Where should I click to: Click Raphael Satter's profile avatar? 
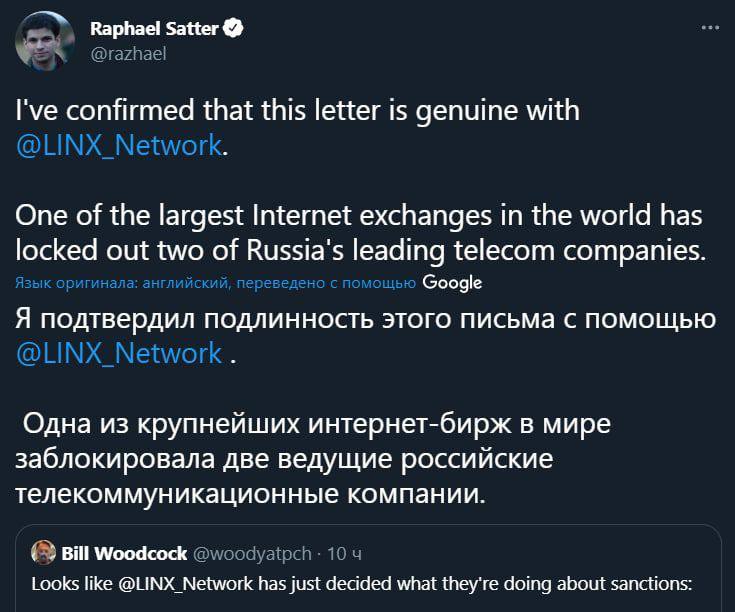click(44, 41)
